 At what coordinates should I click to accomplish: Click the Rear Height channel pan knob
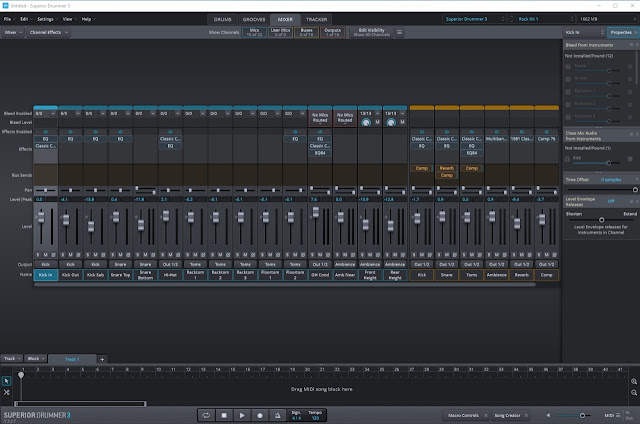(391, 122)
